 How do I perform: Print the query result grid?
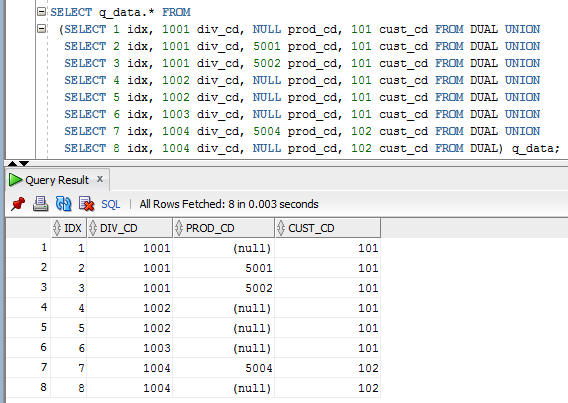point(41,204)
